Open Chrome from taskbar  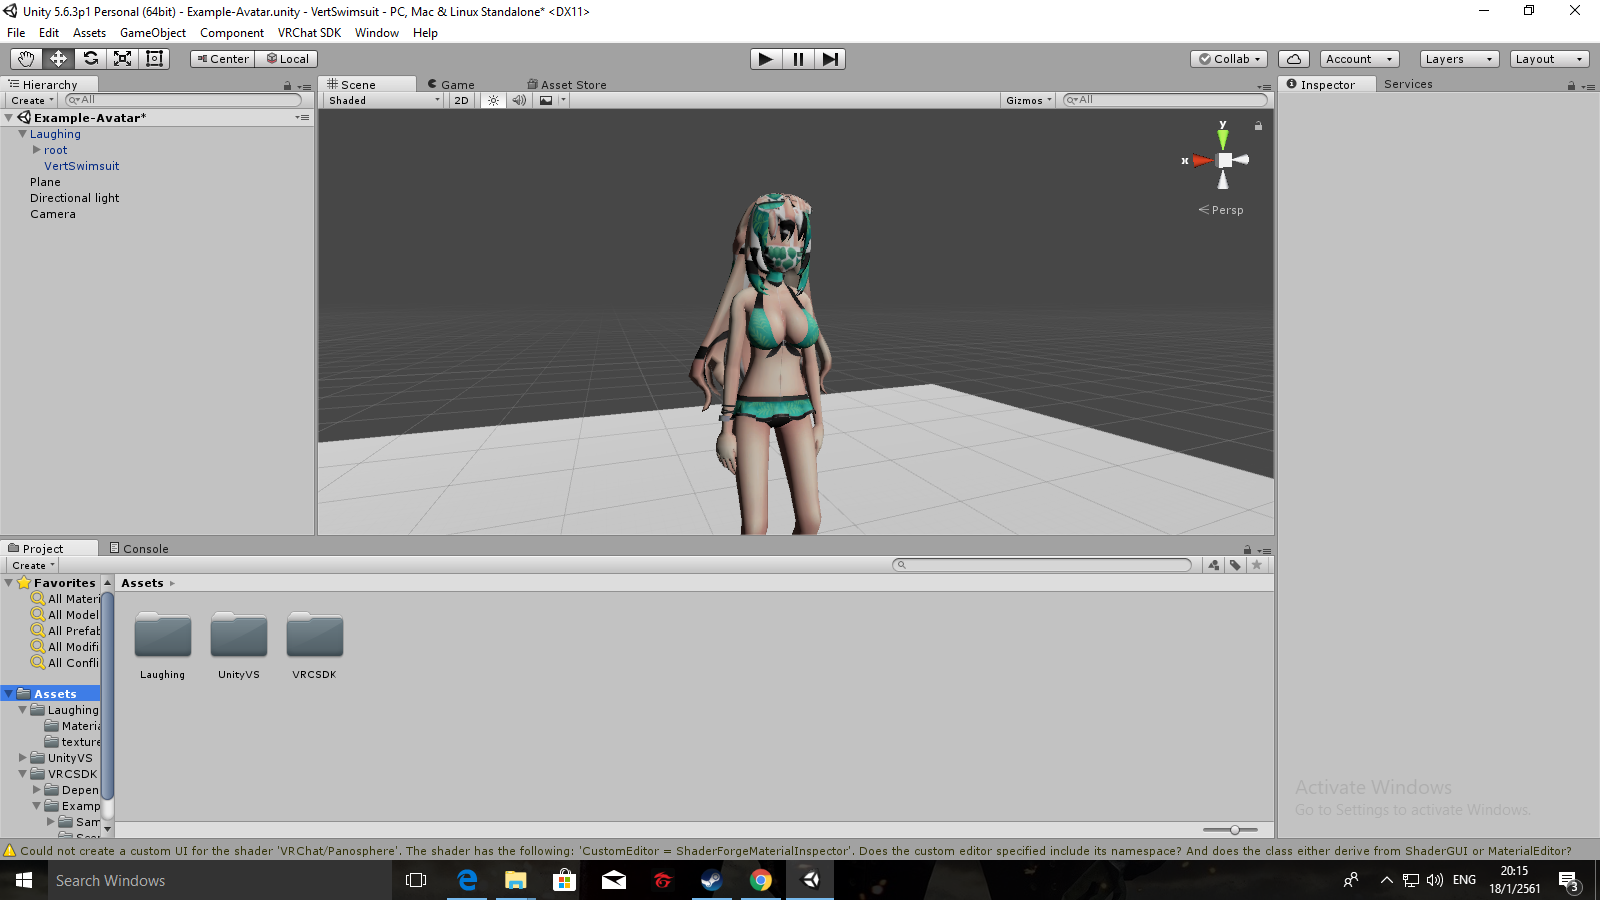pos(761,880)
